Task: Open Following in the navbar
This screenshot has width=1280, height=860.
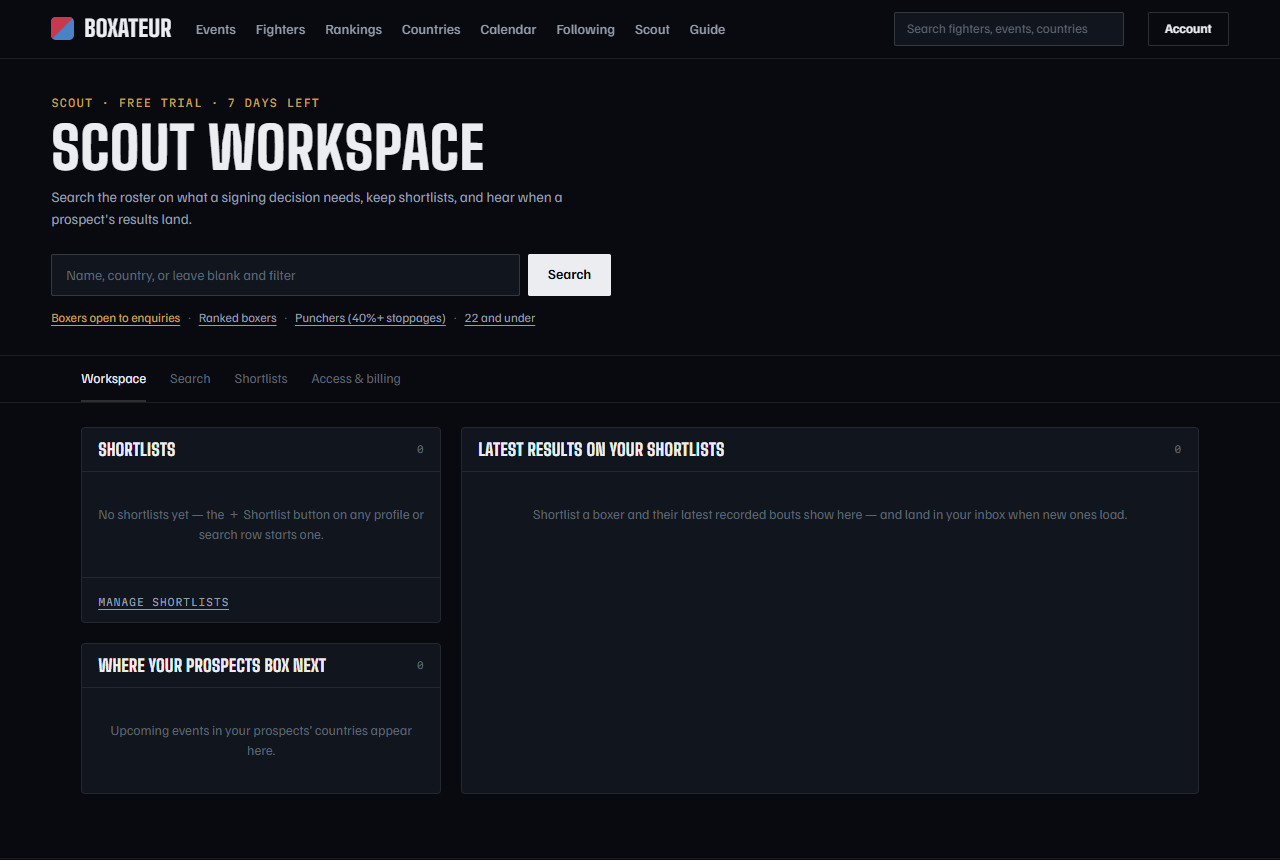Action: (585, 29)
